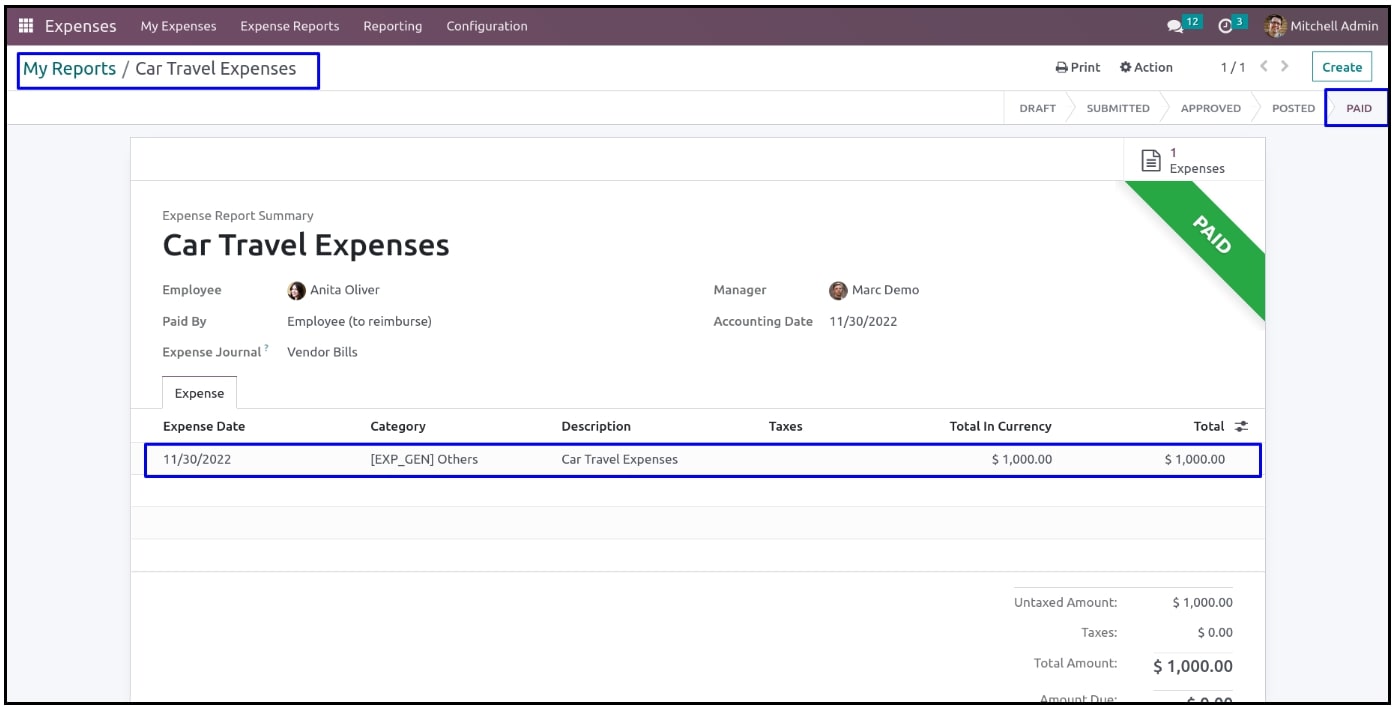Sort by Description column header
The height and width of the screenshot is (709, 1395).
[x=596, y=426]
